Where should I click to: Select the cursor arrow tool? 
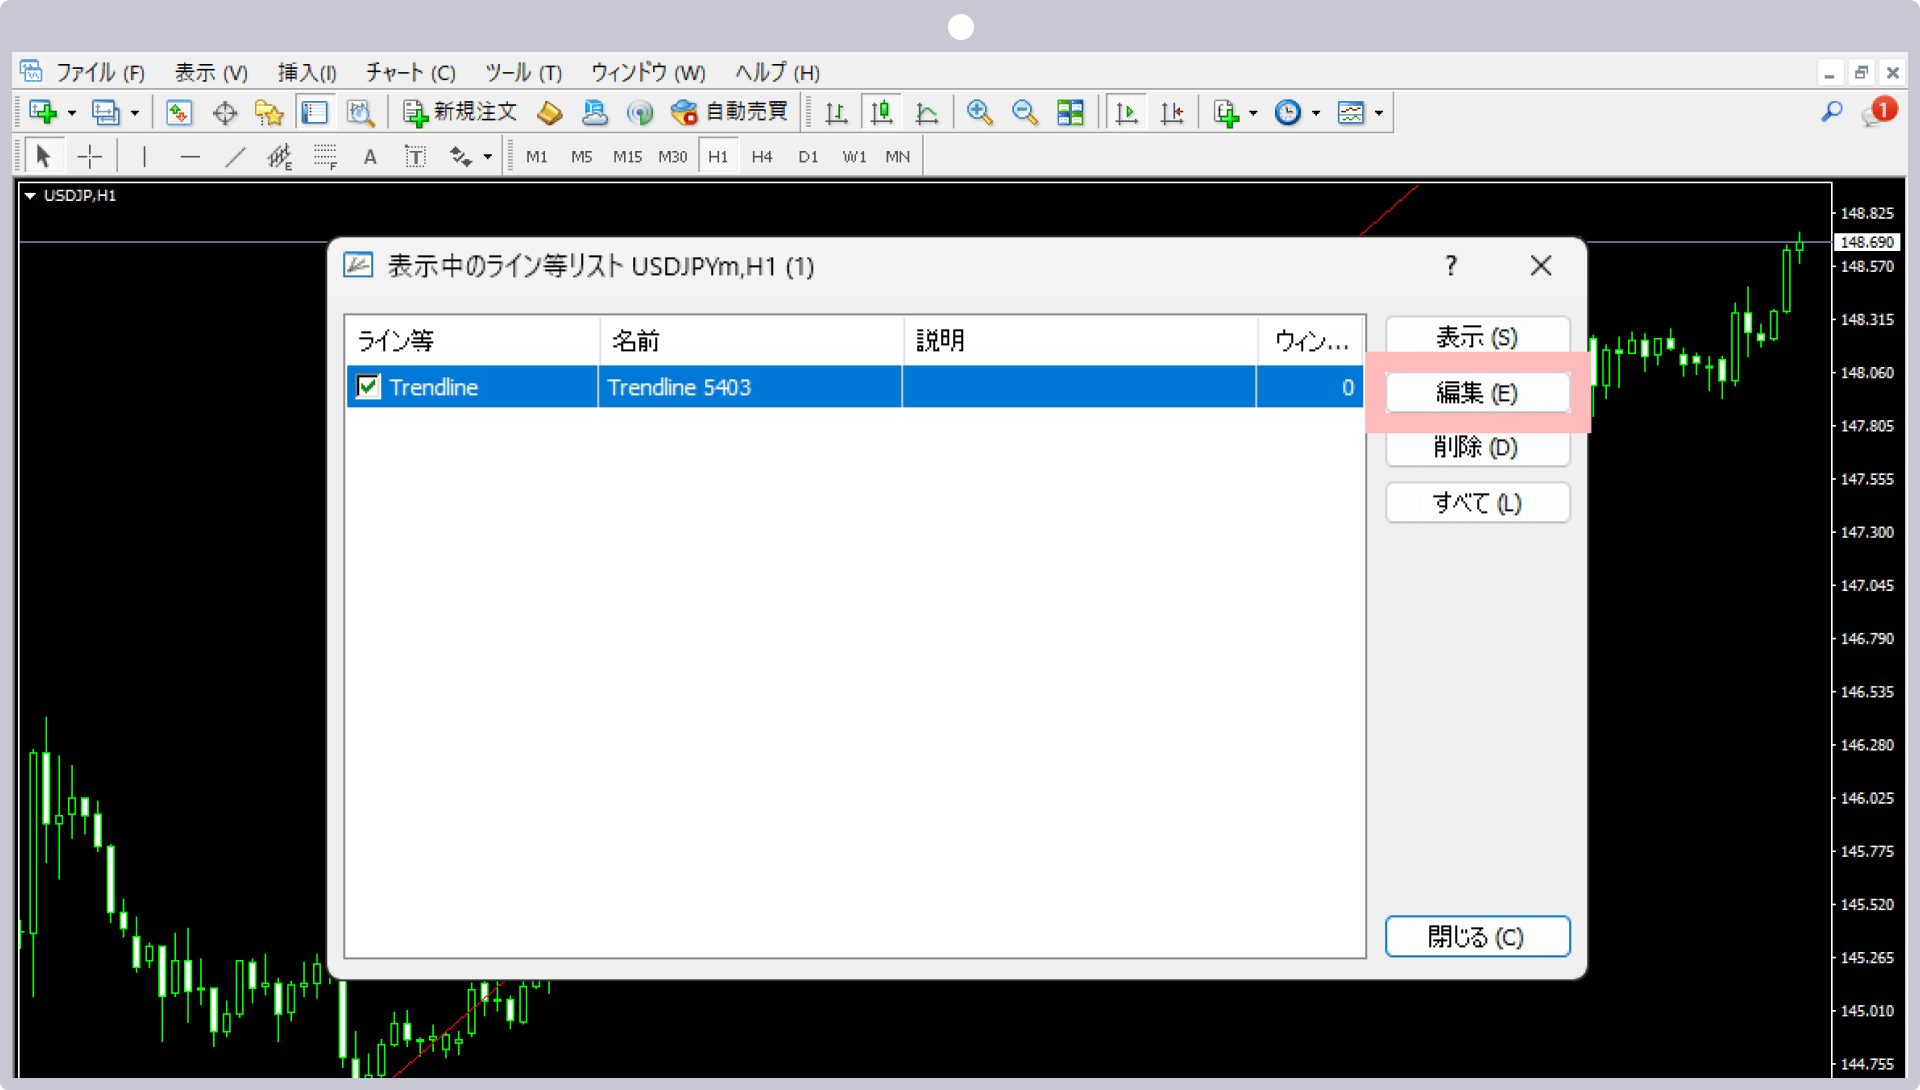point(43,156)
